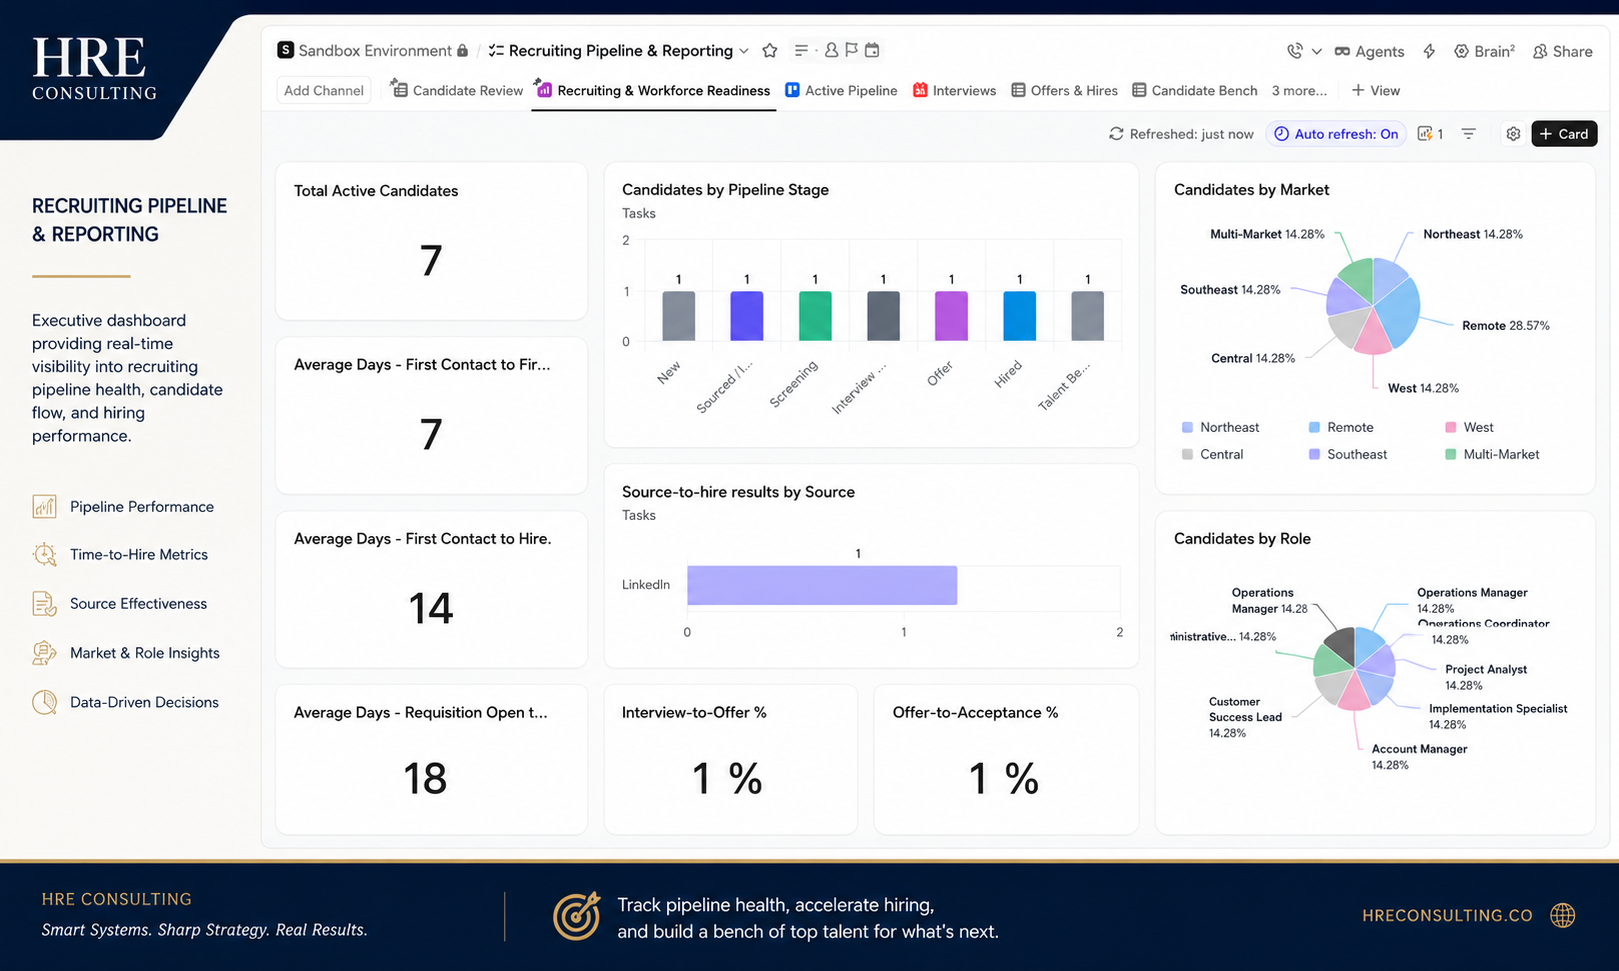Click the globe icon in the footer
This screenshot has width=1619, height=971.
point(1563,915)
